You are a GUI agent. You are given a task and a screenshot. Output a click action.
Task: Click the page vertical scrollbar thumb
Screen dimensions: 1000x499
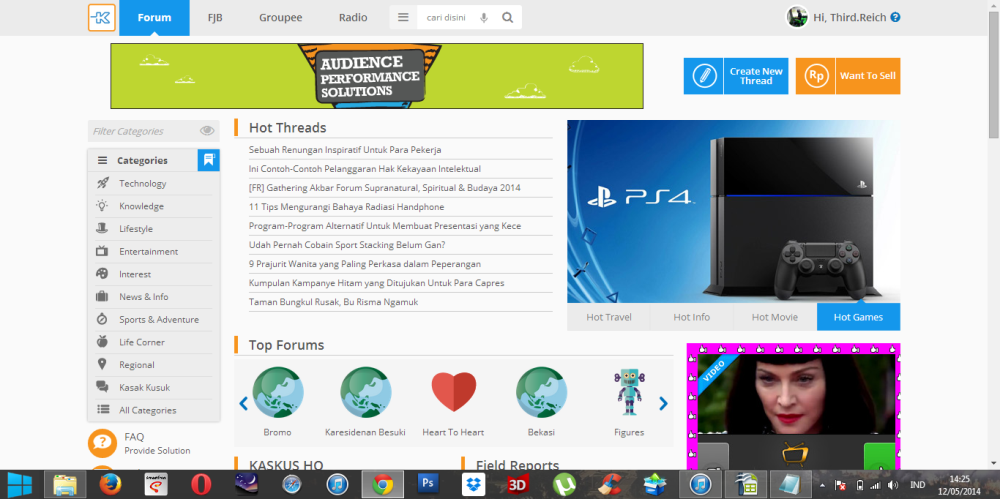(x=994, y=73)
